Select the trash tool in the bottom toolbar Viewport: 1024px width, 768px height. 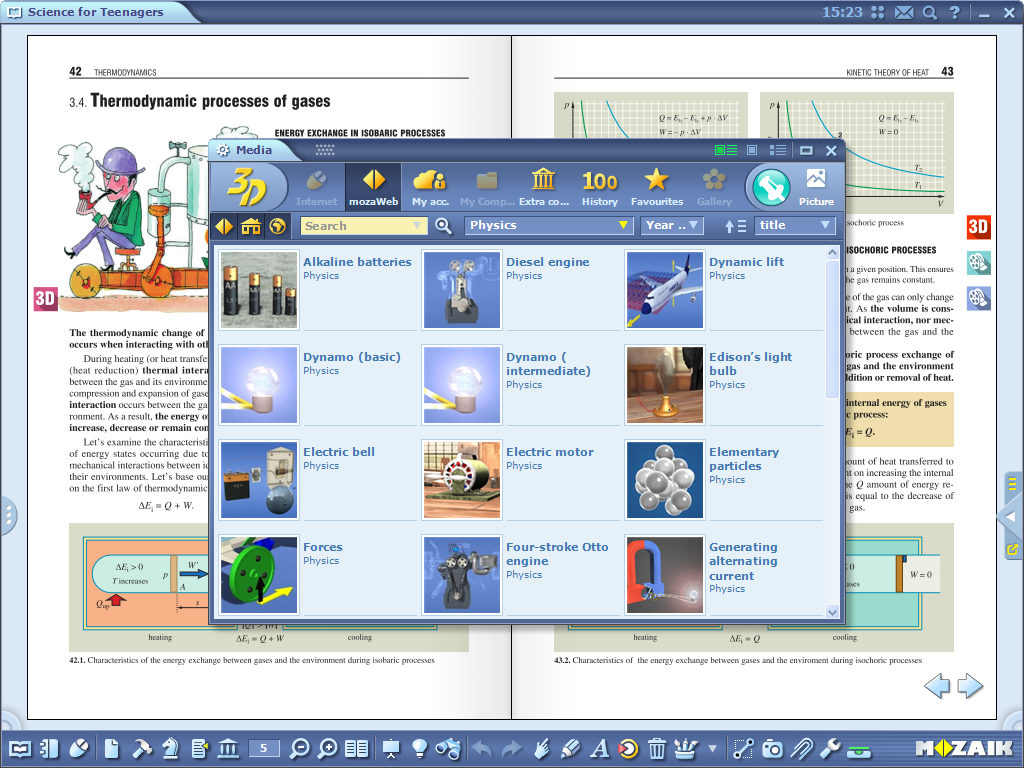[655, 748]
